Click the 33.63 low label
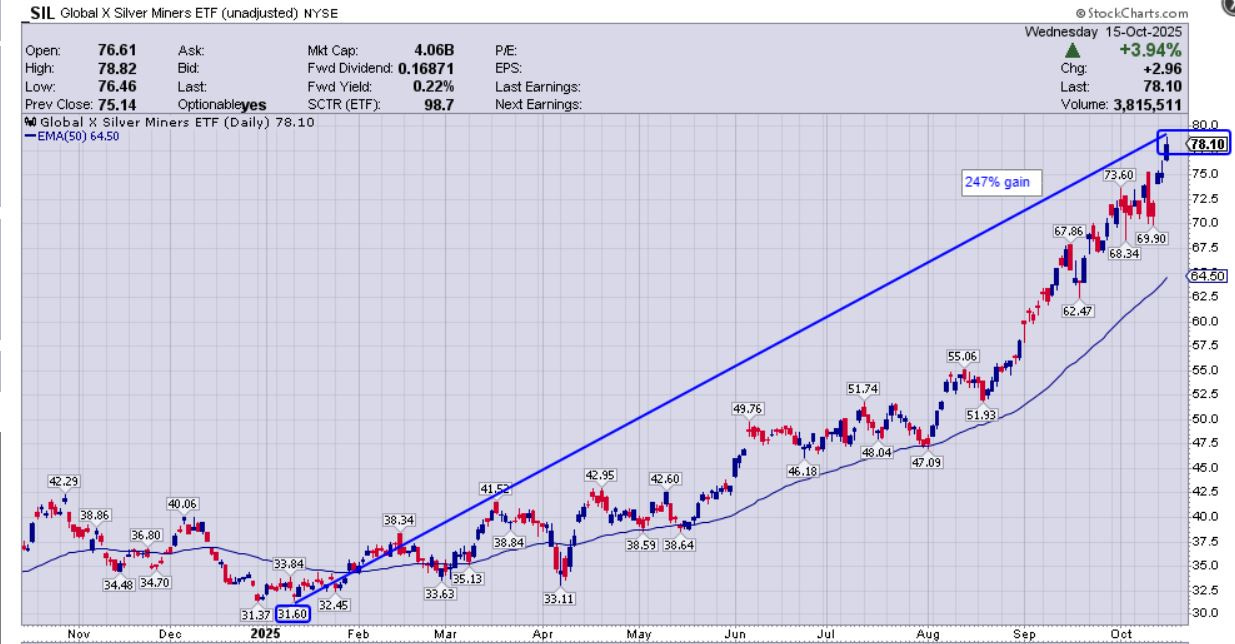 tap(441, 593)
